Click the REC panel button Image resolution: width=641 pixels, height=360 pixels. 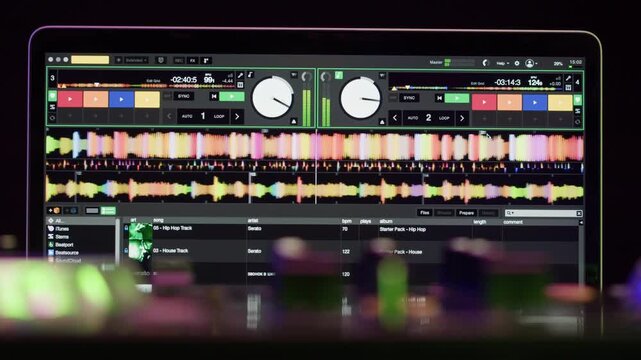coord(179,60)
